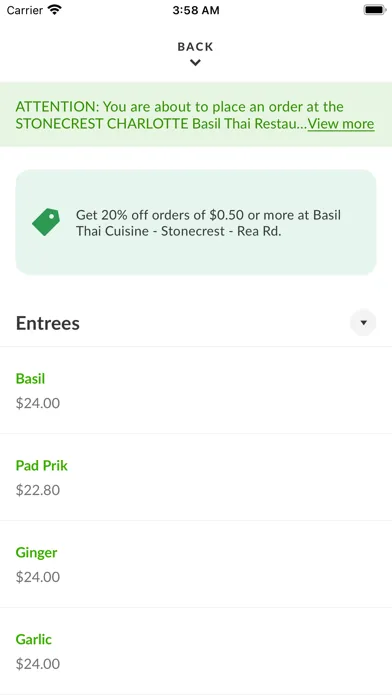The height and width of the screenshot is (696, 392).
Task: Tap the $24.00 price under Ginger
Action: point(38,577)
